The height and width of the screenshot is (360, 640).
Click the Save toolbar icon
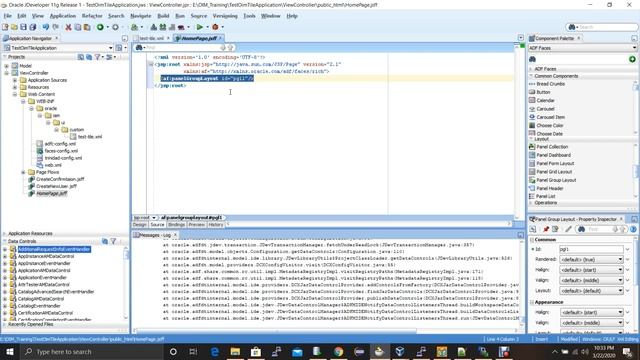(x=23, y=27)
